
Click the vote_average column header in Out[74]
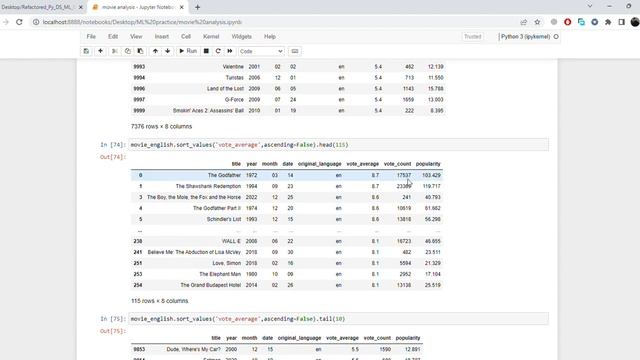point(362,164)
